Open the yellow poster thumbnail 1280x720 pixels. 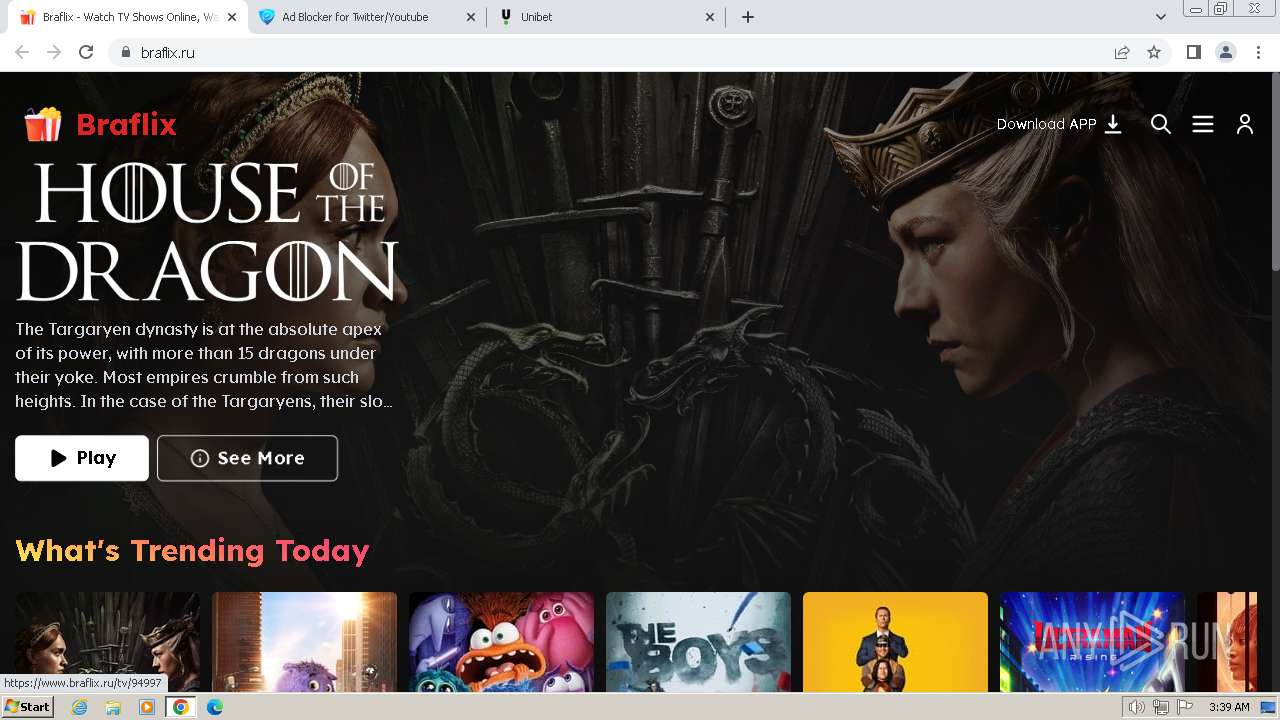point(895,642)
